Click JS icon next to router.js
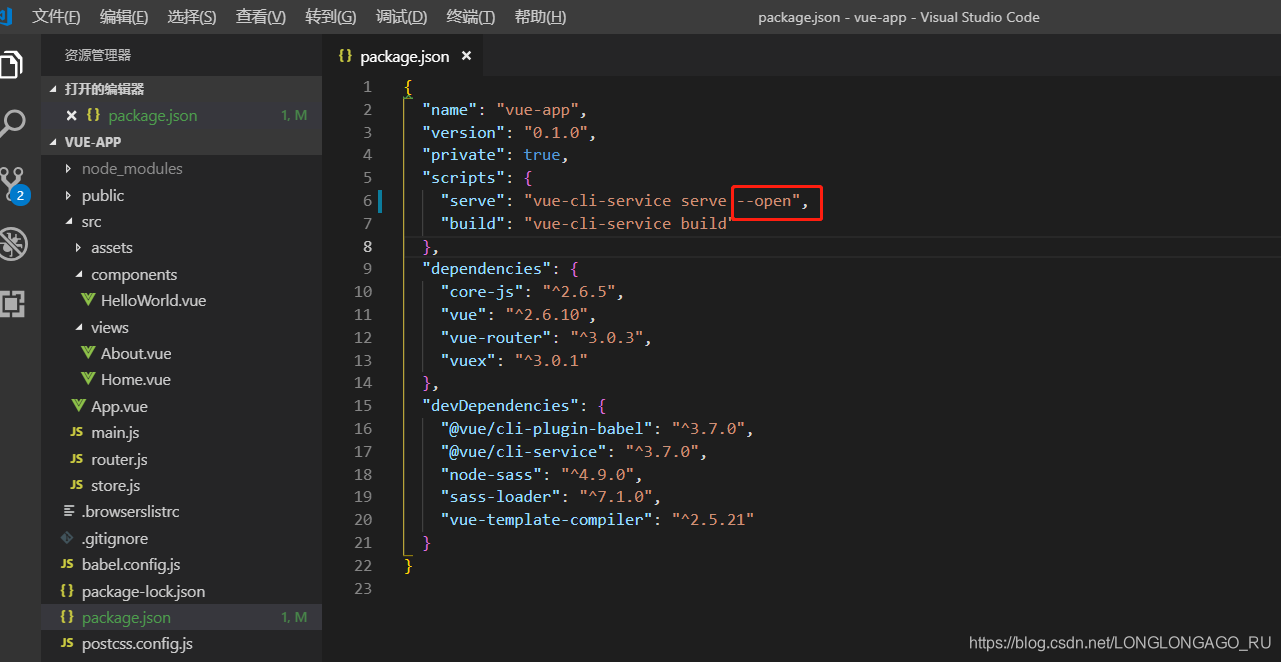 point(77,459)
